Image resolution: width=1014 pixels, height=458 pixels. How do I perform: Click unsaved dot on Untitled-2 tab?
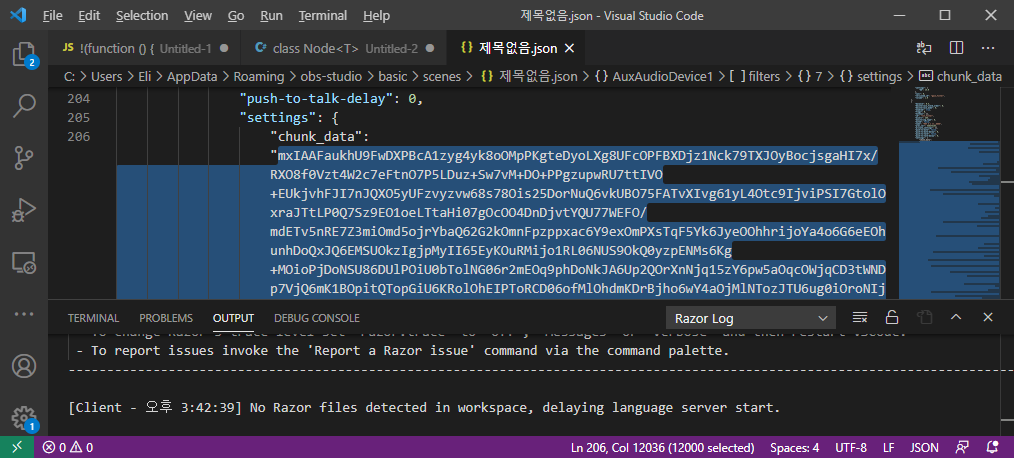[x=430, y=49]
